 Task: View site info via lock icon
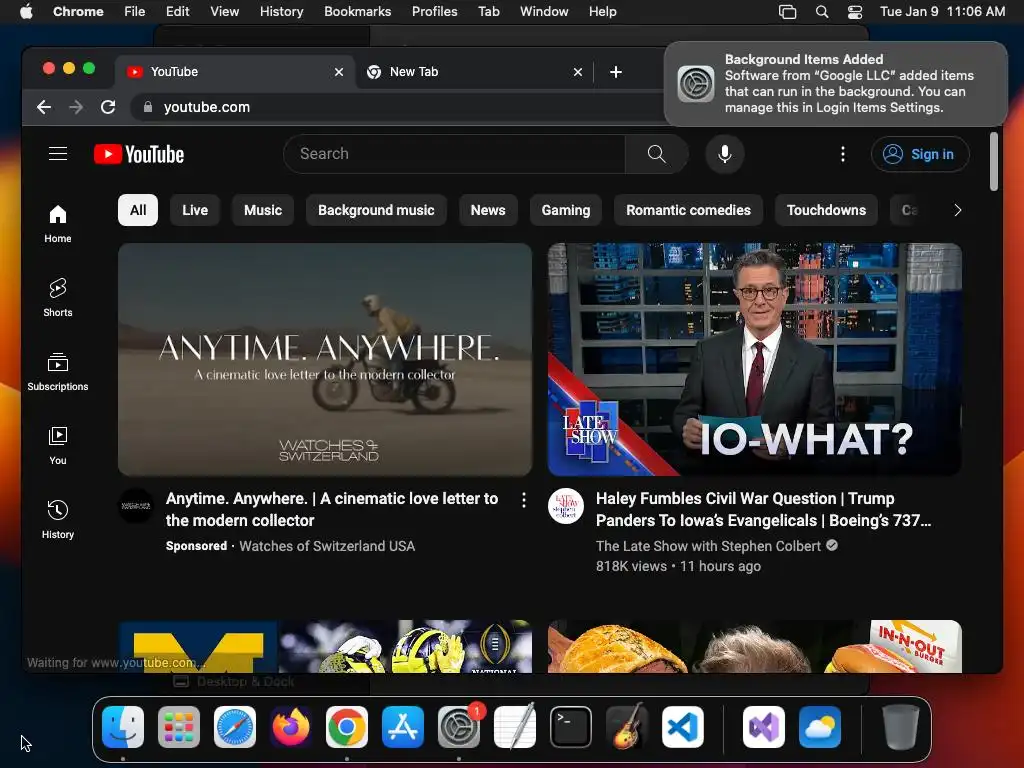148,107
